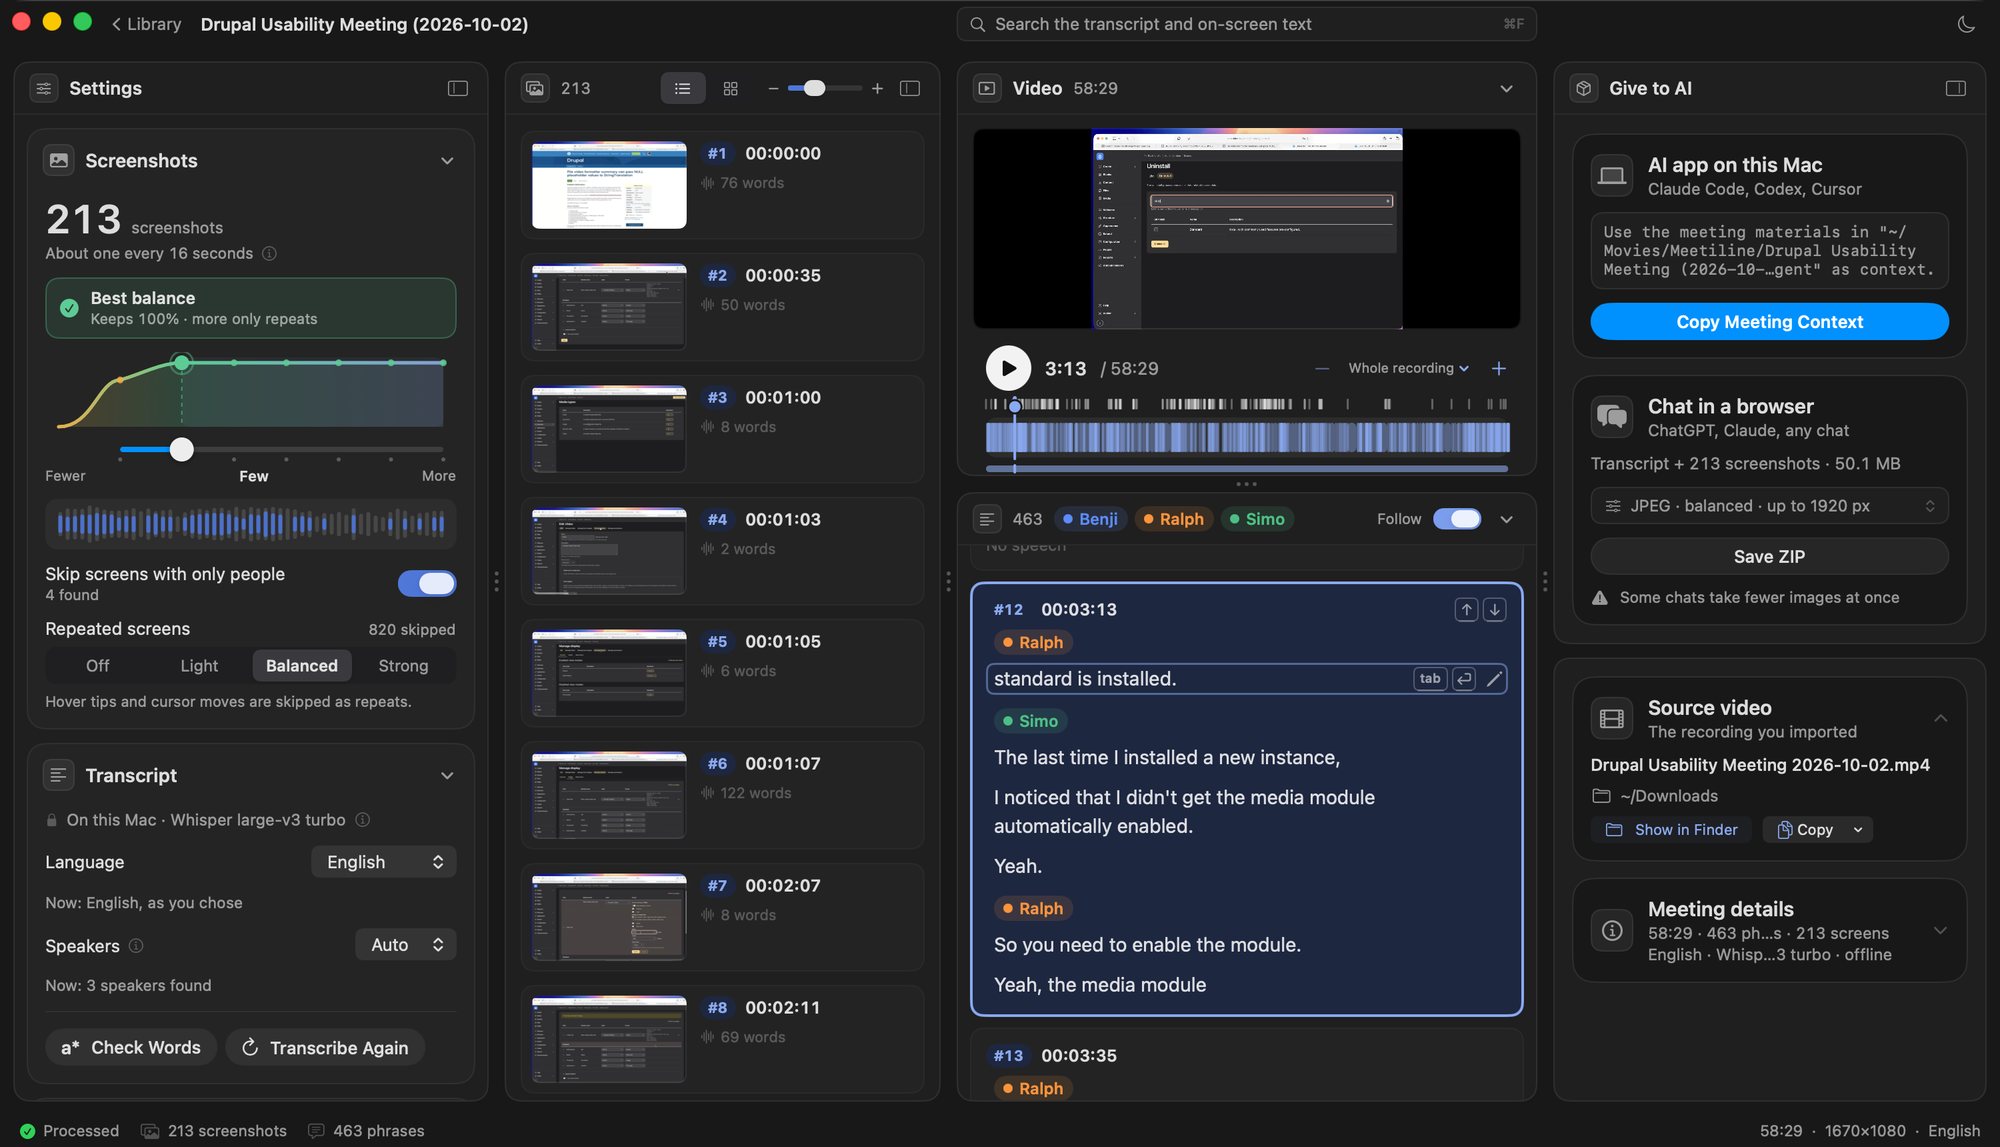Move to next phrase with down arrow
Viewport: 2000px width, 1147px height.
coord(1494,609)
